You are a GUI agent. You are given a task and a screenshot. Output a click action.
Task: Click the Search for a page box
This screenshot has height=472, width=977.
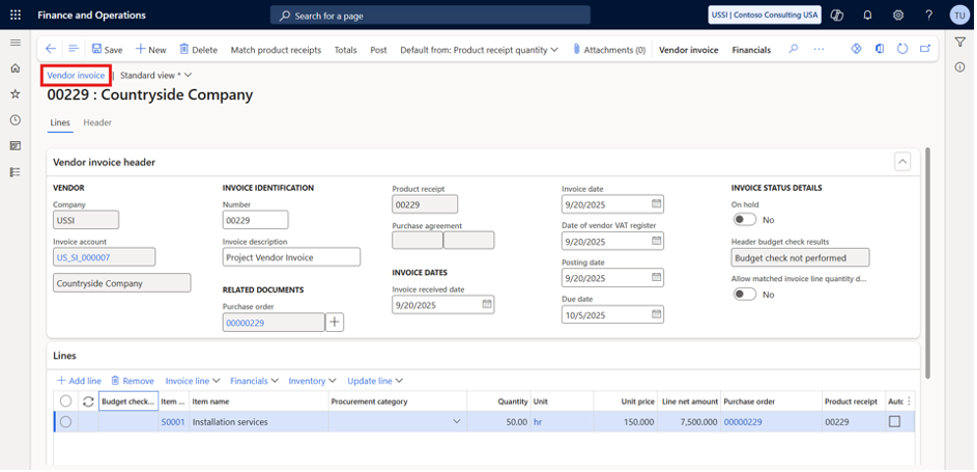pos(430,15)
